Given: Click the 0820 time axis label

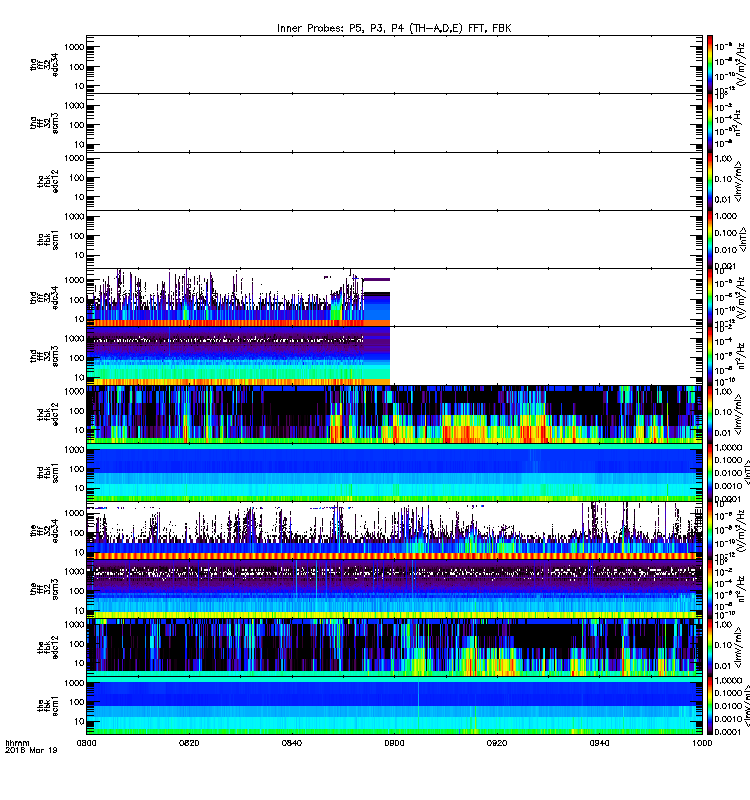Looking at the screenshot, I should point(189,743).
